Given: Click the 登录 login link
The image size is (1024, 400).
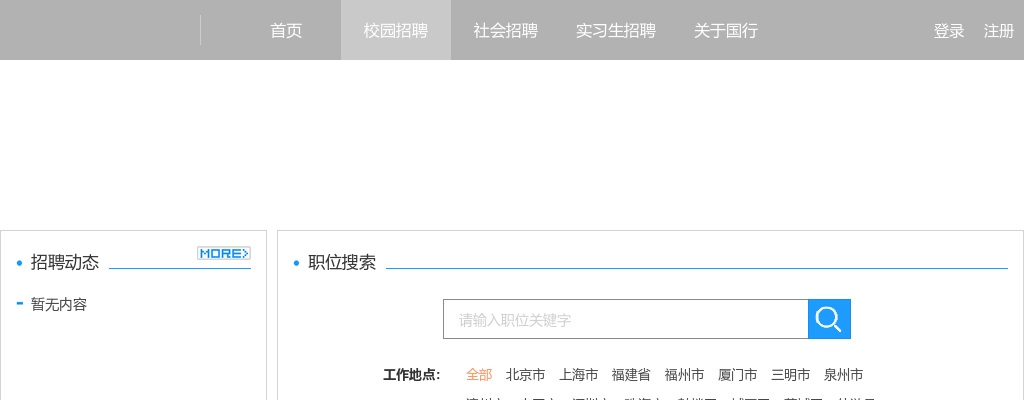Looking at the screenshot, I should (x=949, y=31).
